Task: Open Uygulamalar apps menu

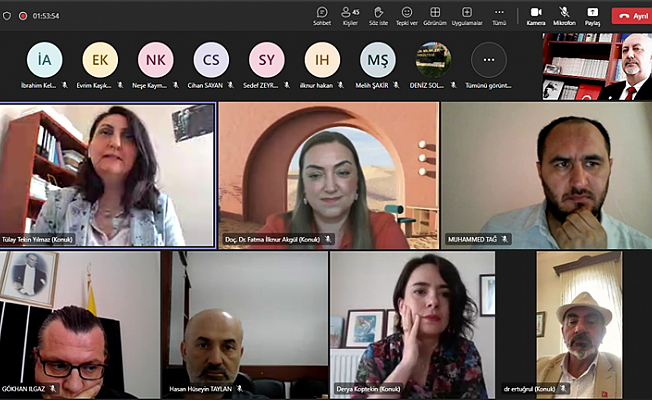Action: pyautogui.click(x=467, y=16)
